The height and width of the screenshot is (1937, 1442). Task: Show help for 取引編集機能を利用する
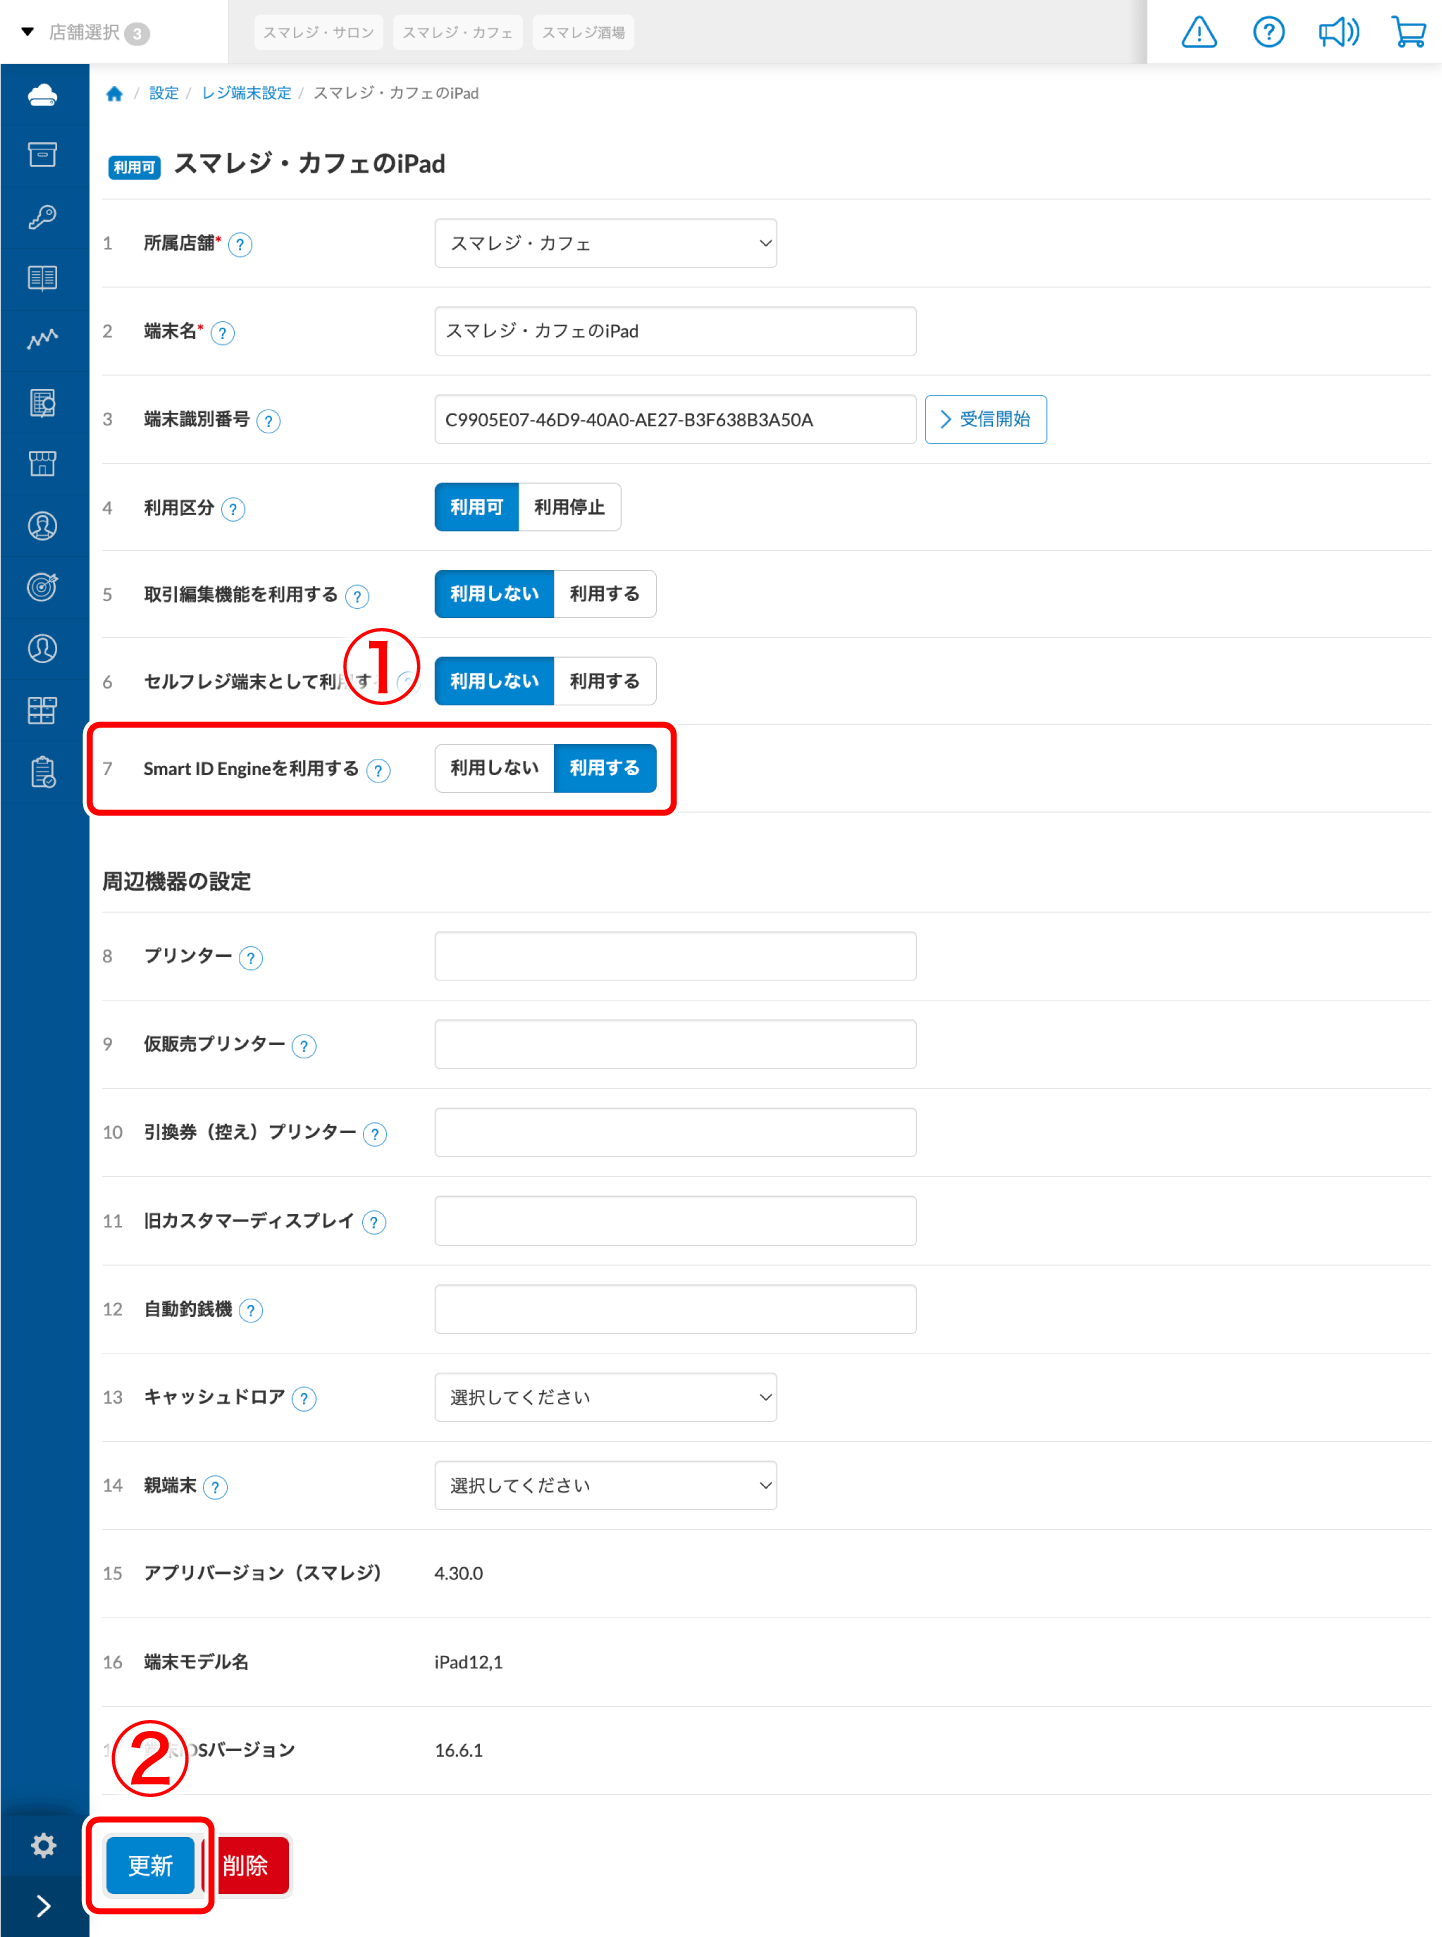(357, 596)
